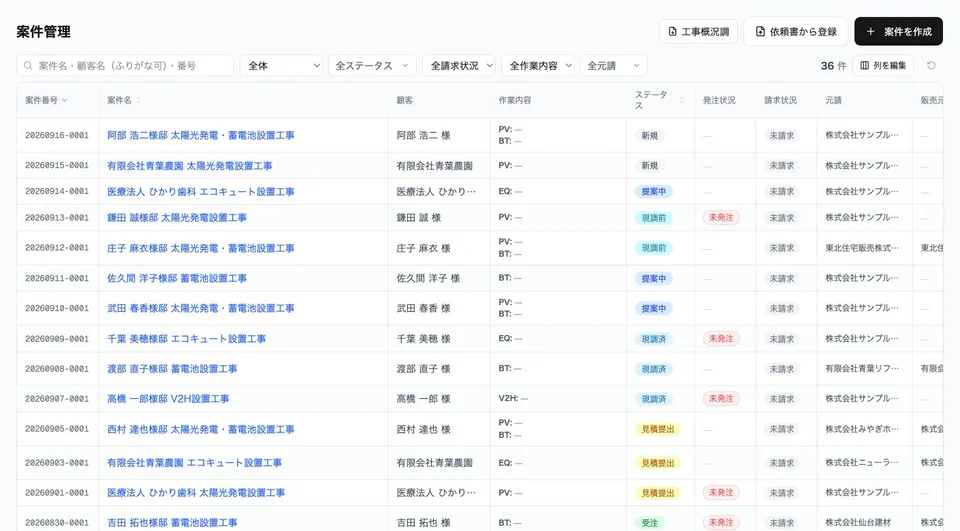The height and width of the screenshot is (531, 960).
Task: Click the 元請 column header
Action: click(x=833, y=100)
